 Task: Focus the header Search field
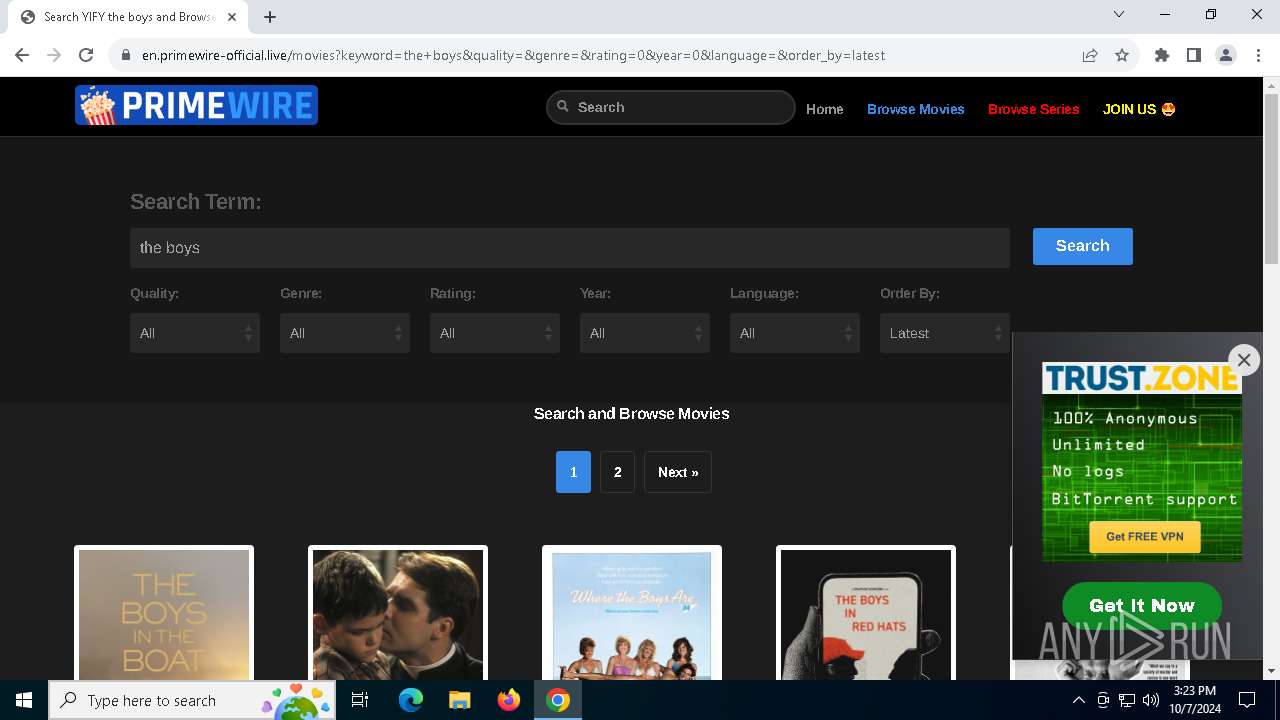coord(671,107)
